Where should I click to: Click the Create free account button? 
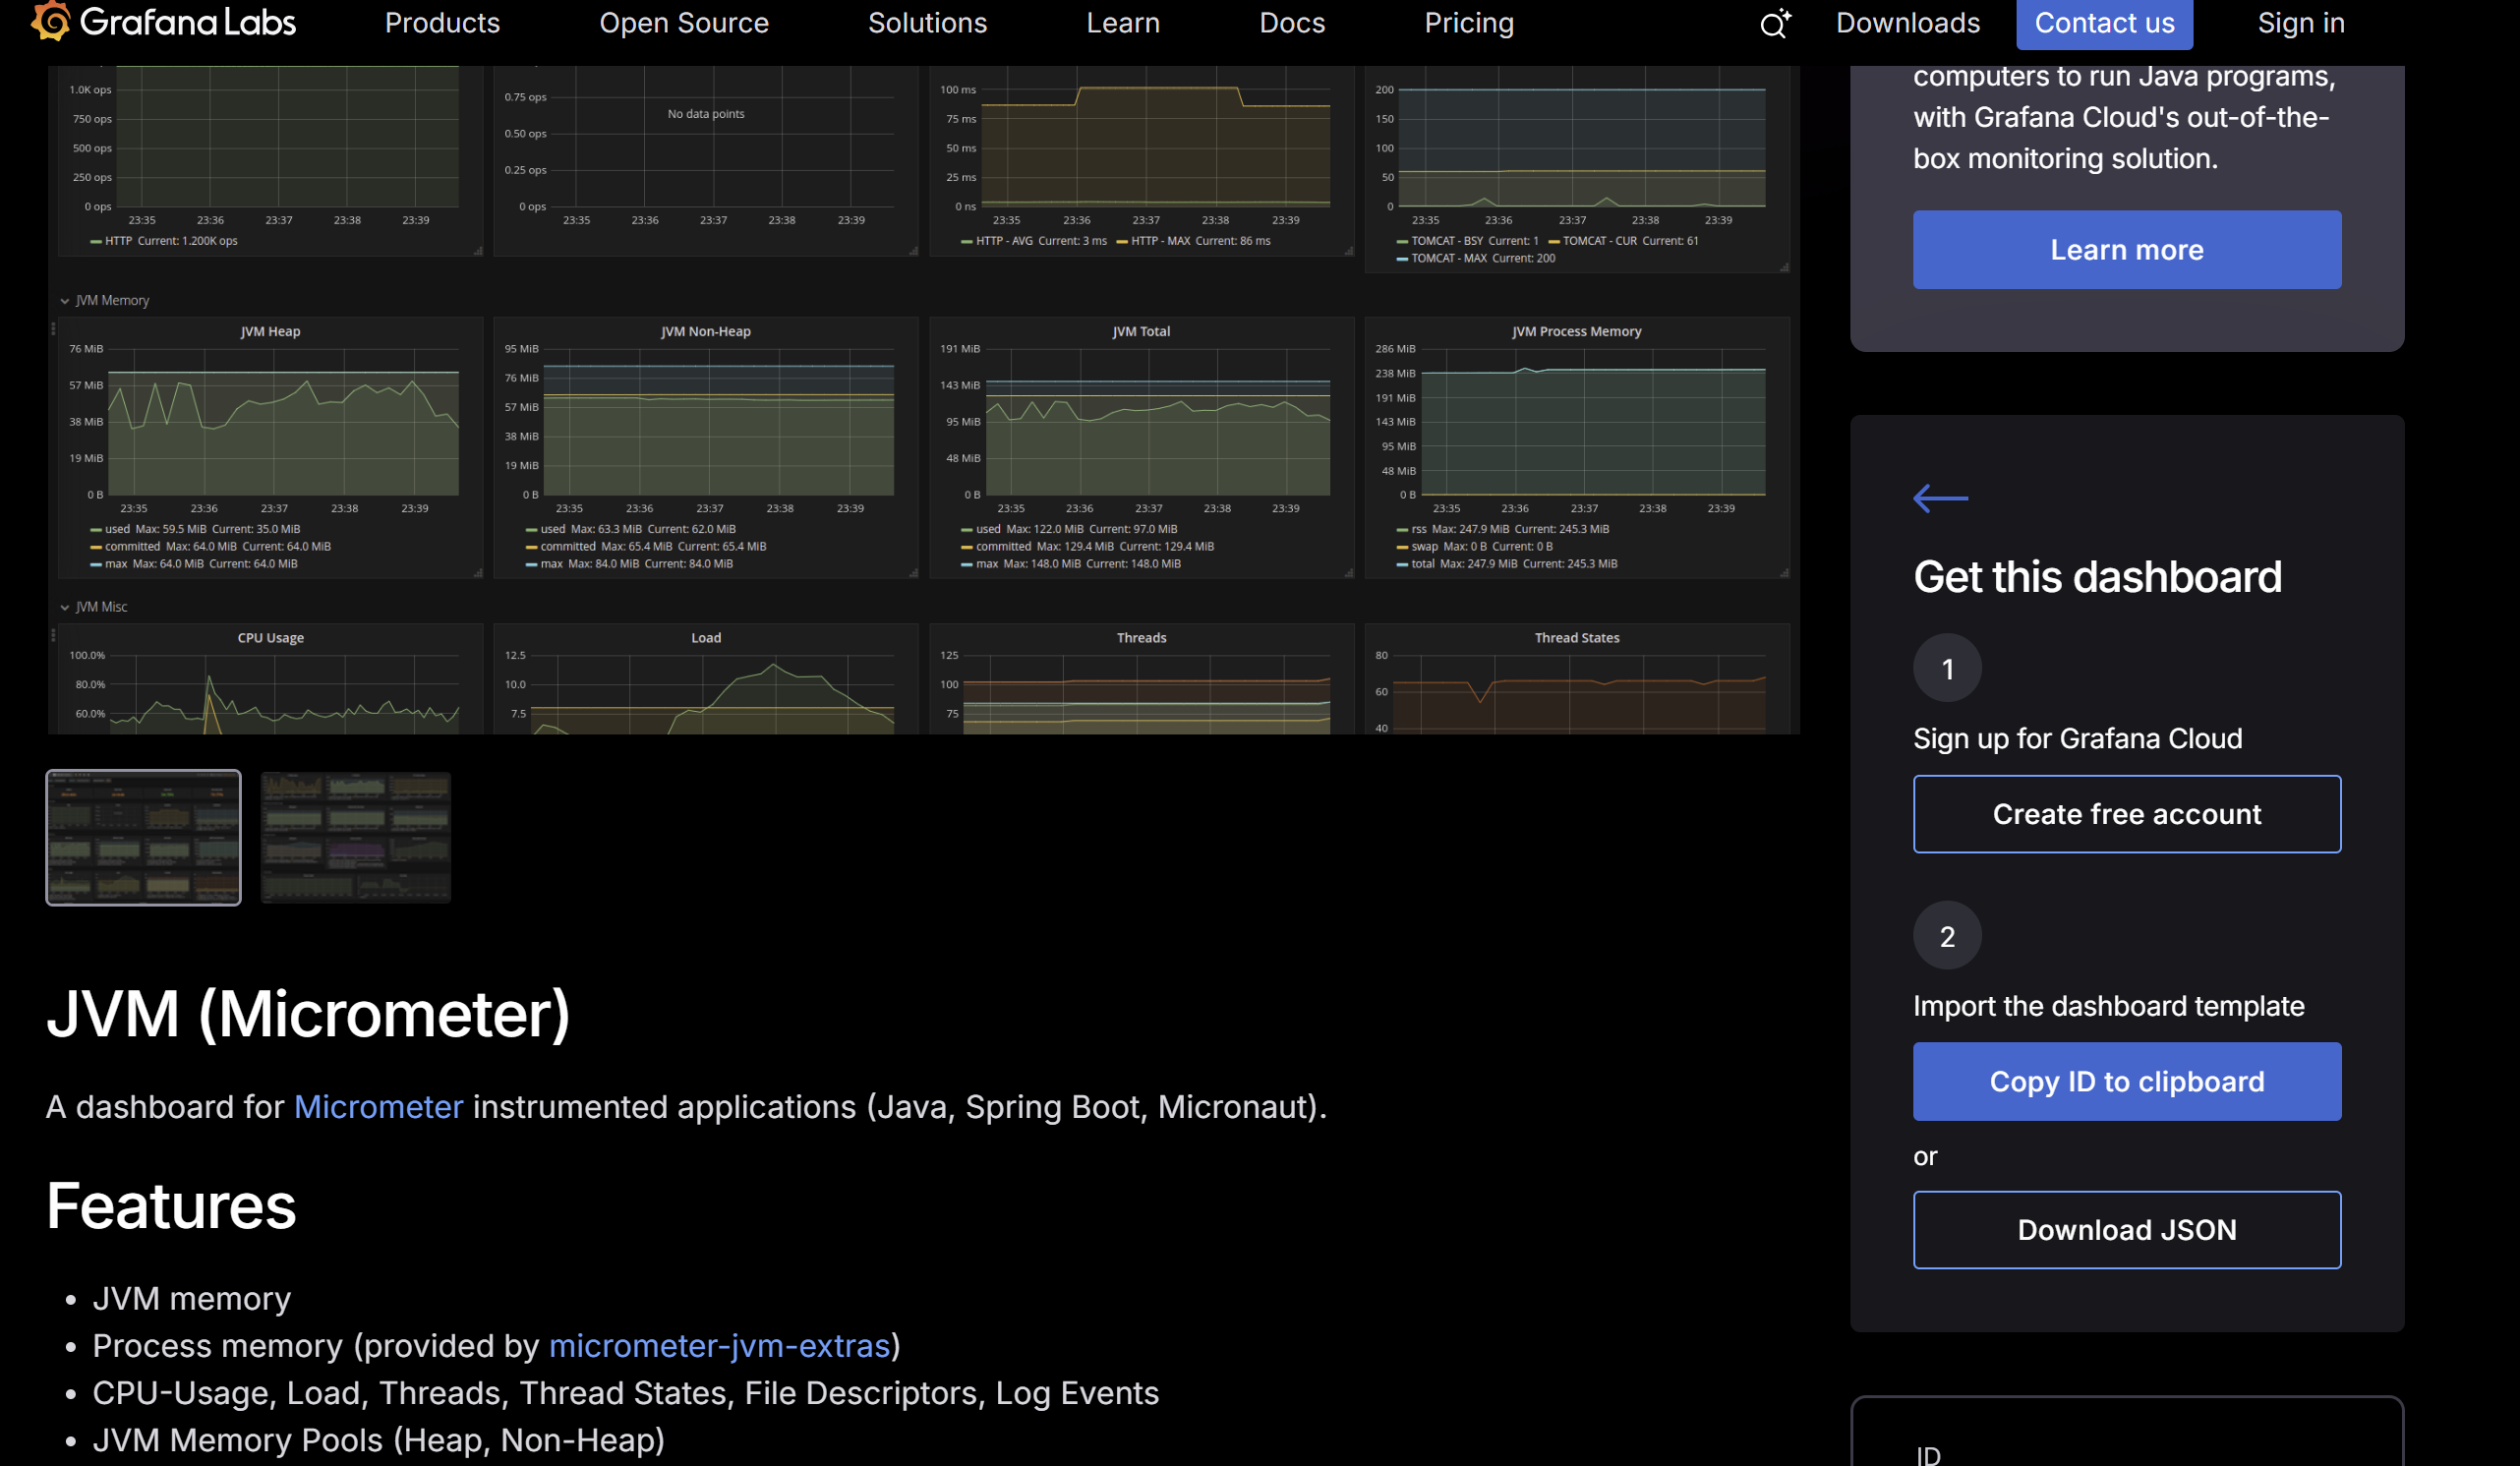point(2126,814)
